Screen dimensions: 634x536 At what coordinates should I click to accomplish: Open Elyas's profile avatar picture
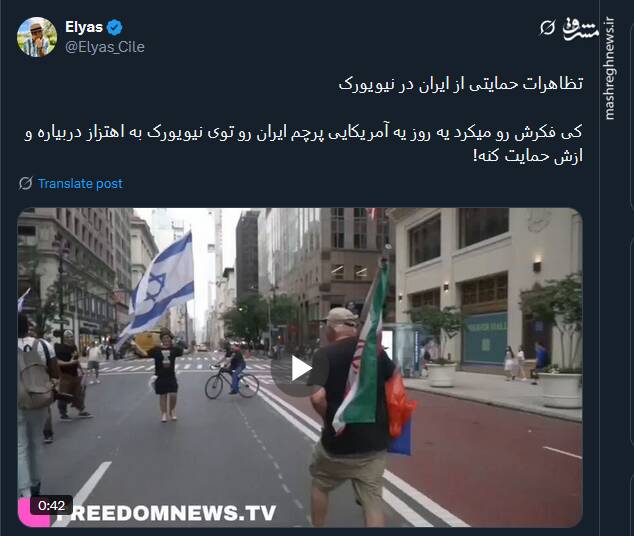tap(37, 37)
